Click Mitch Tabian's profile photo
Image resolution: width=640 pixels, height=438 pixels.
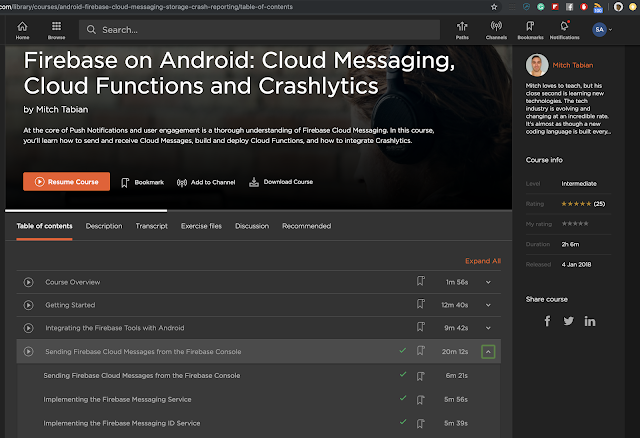coord(537,65)
